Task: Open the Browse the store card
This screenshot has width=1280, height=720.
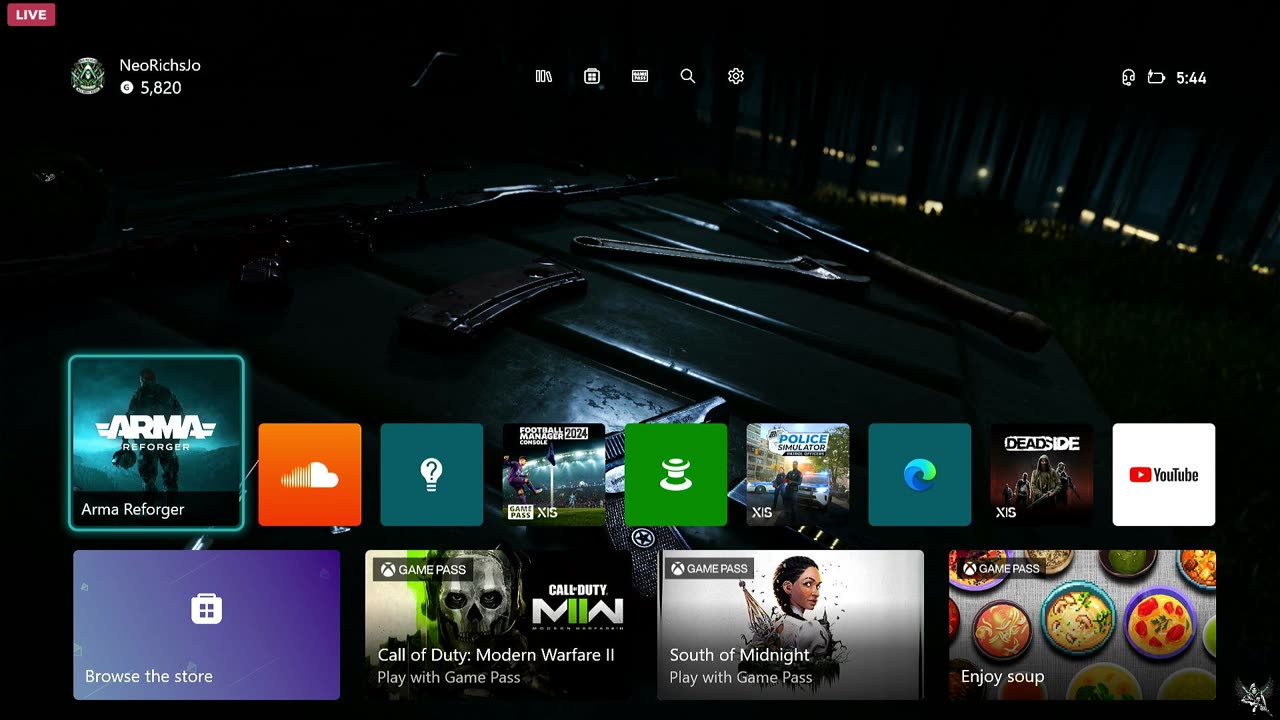Action: tap(207, 625)
